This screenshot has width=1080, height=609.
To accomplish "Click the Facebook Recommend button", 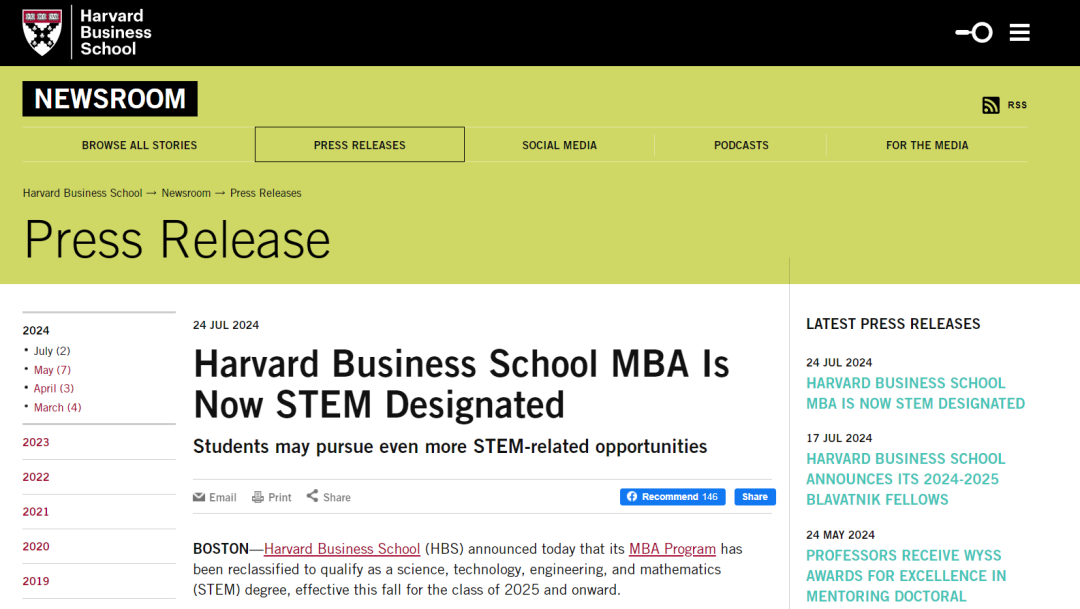I will coord(672,497).
